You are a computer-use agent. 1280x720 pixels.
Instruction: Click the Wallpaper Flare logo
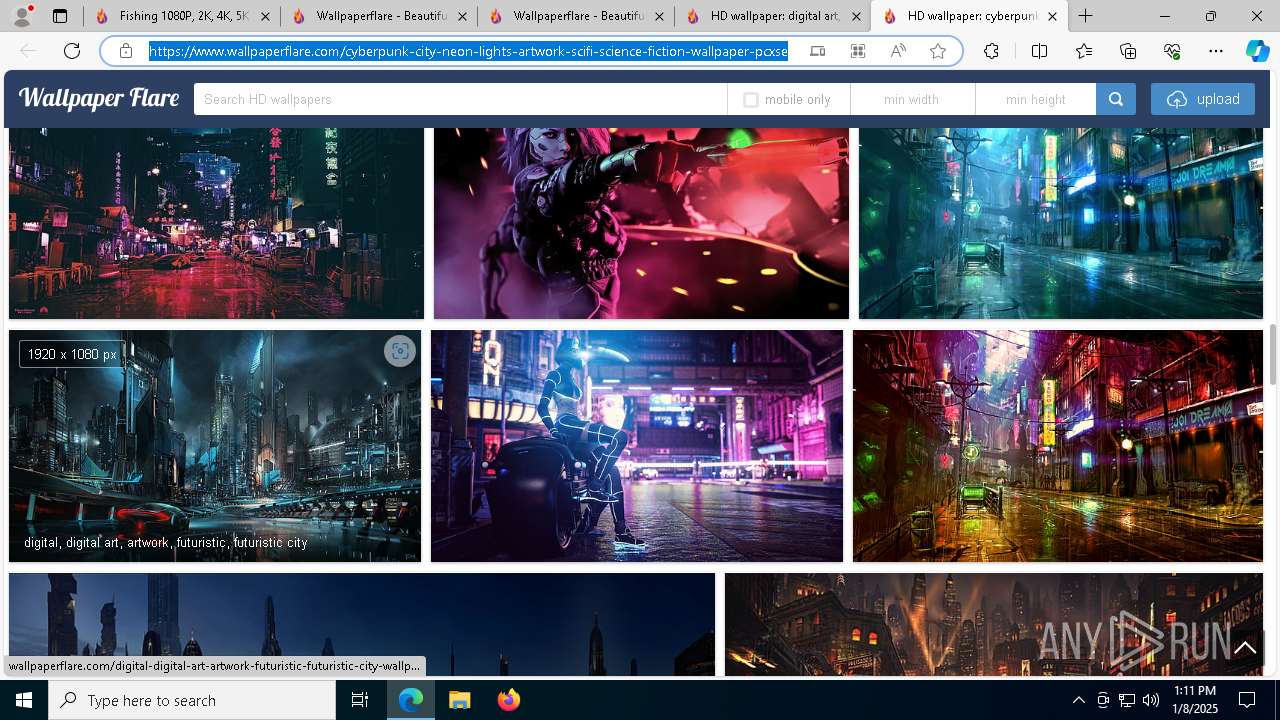(x=99, y=98)
